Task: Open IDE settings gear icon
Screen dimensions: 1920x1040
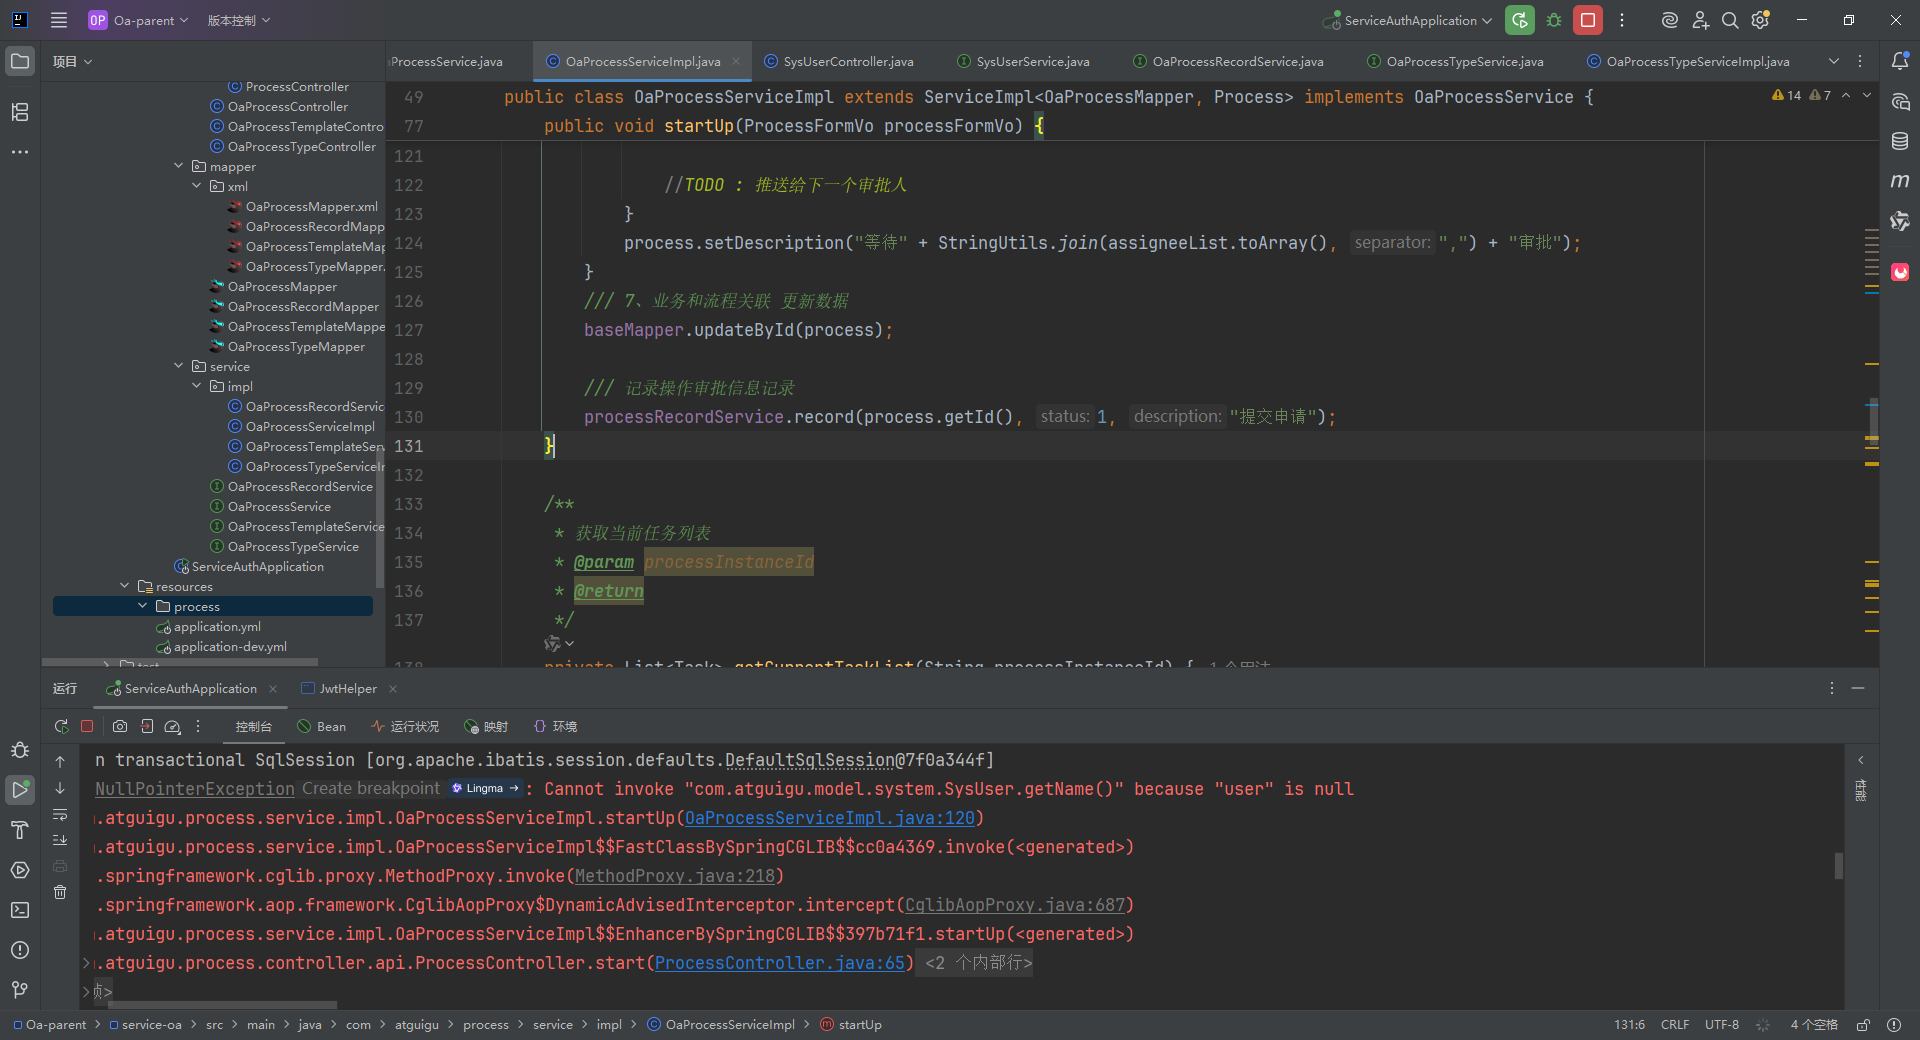Action: tap(1761, 20)
